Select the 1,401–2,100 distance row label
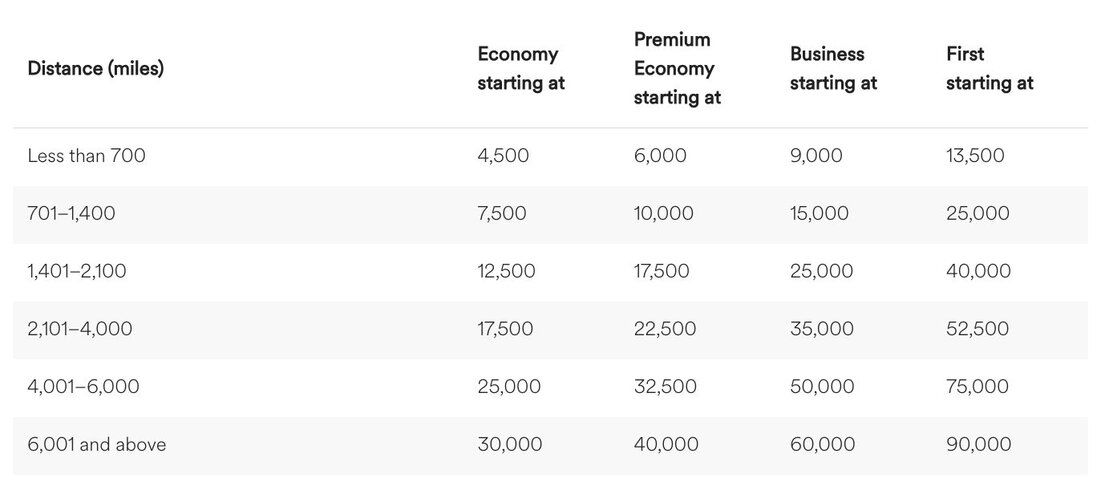 point(77,271)
